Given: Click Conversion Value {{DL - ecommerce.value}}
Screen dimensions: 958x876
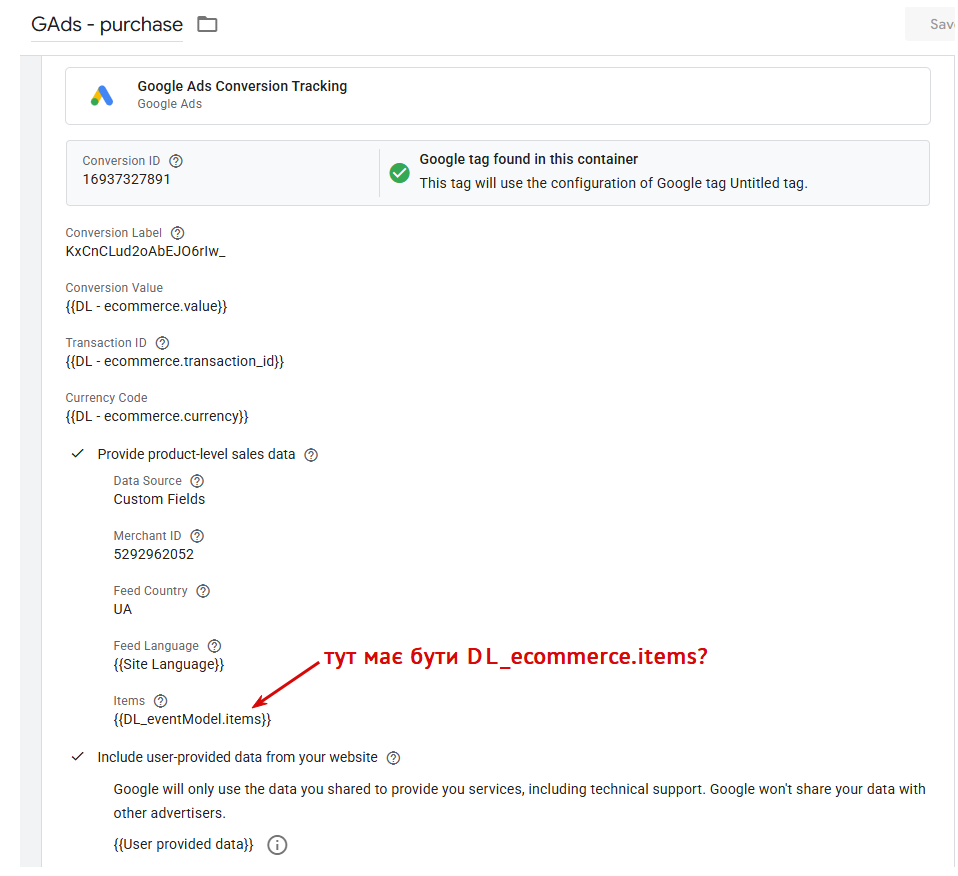Looking at the screenshot, I should [x=146, y=307].
